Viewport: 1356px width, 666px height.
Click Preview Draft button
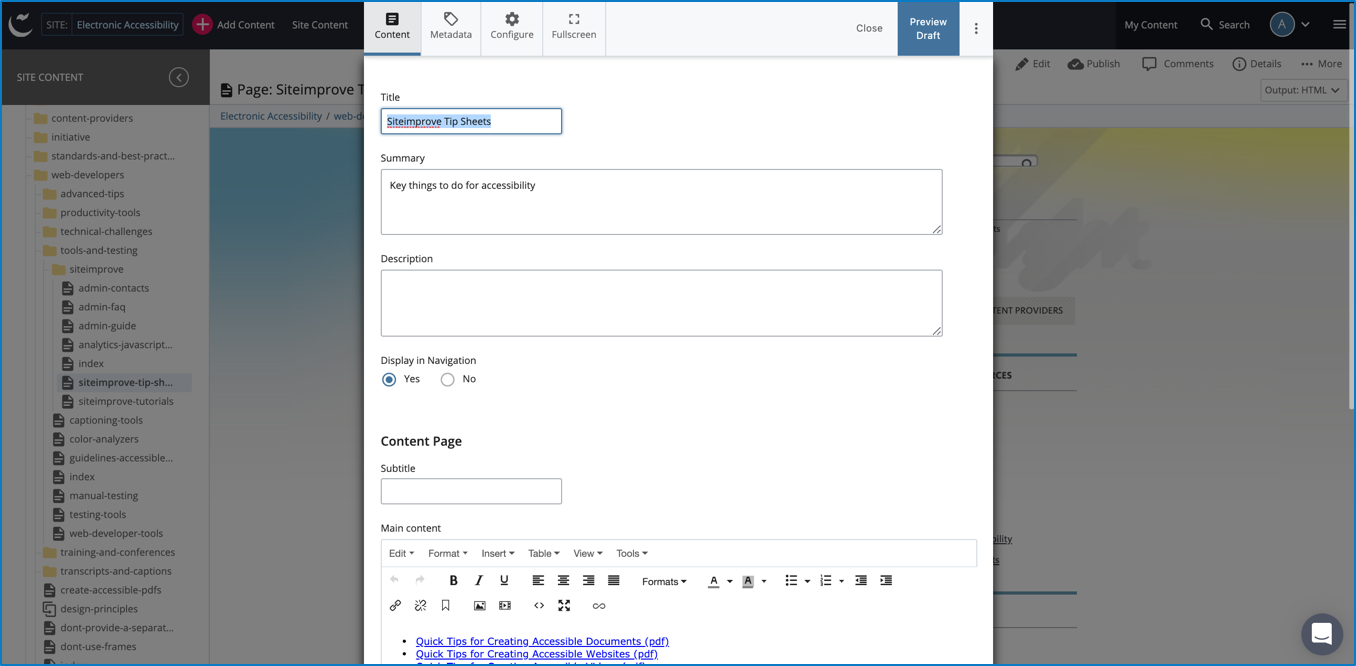[928, 29]
